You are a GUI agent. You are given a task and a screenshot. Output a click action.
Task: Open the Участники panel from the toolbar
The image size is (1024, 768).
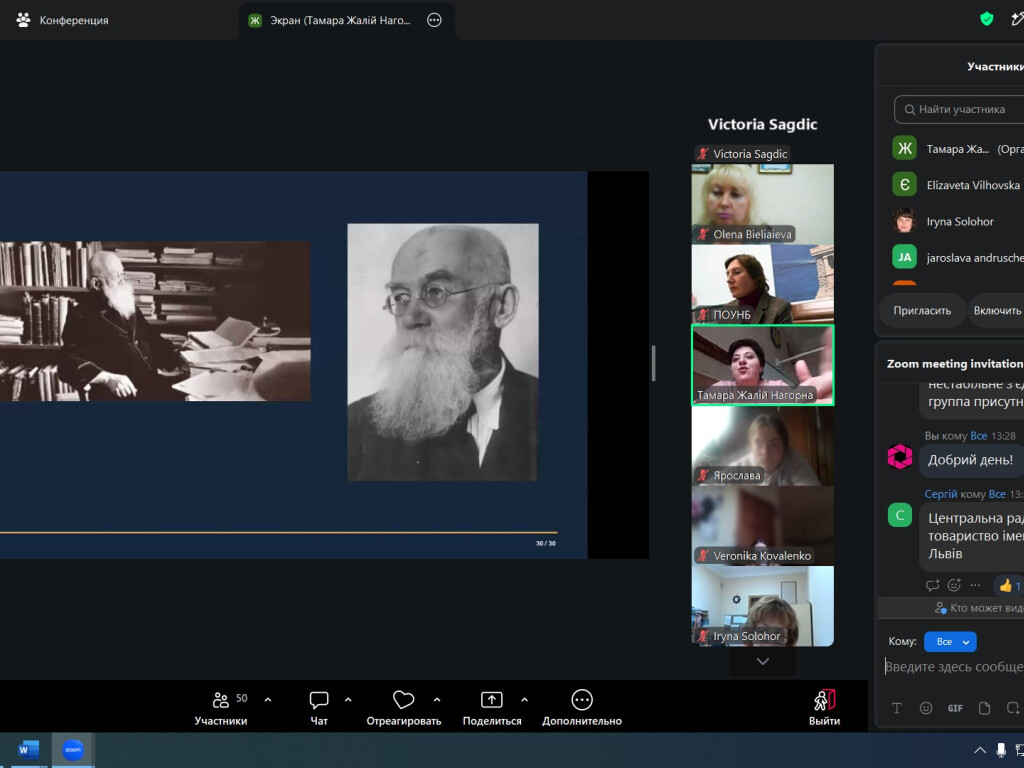pos(221,708)
